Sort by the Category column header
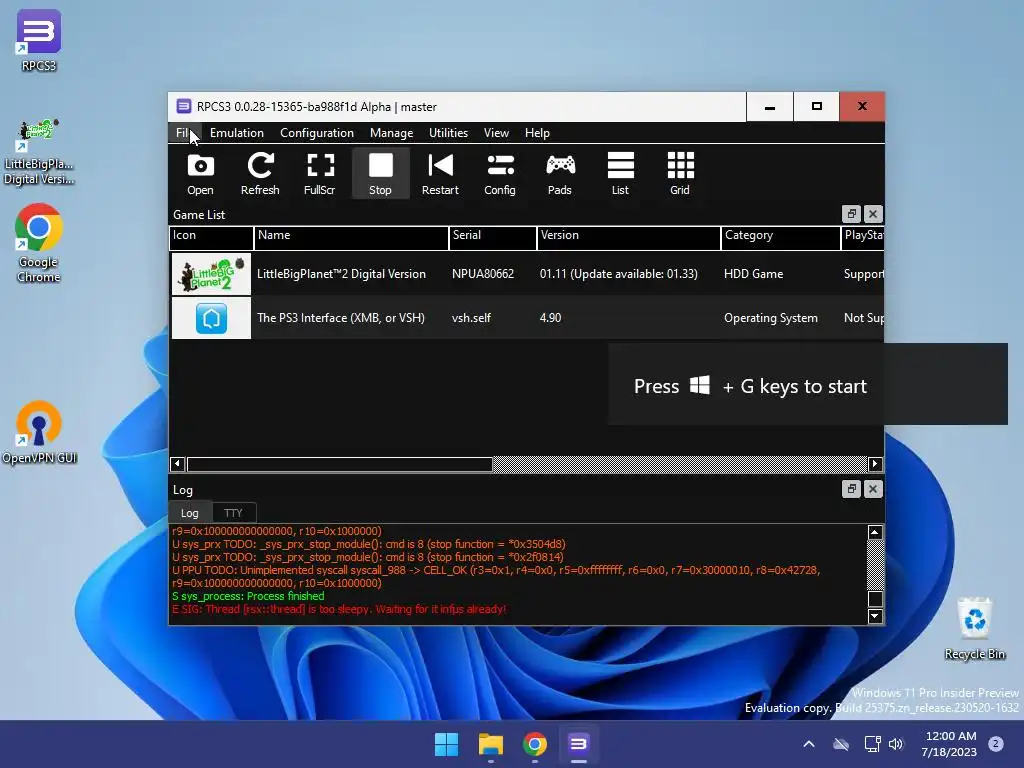Image resolution: width=1024 pixels, height=768 pixels. [780, 238]
